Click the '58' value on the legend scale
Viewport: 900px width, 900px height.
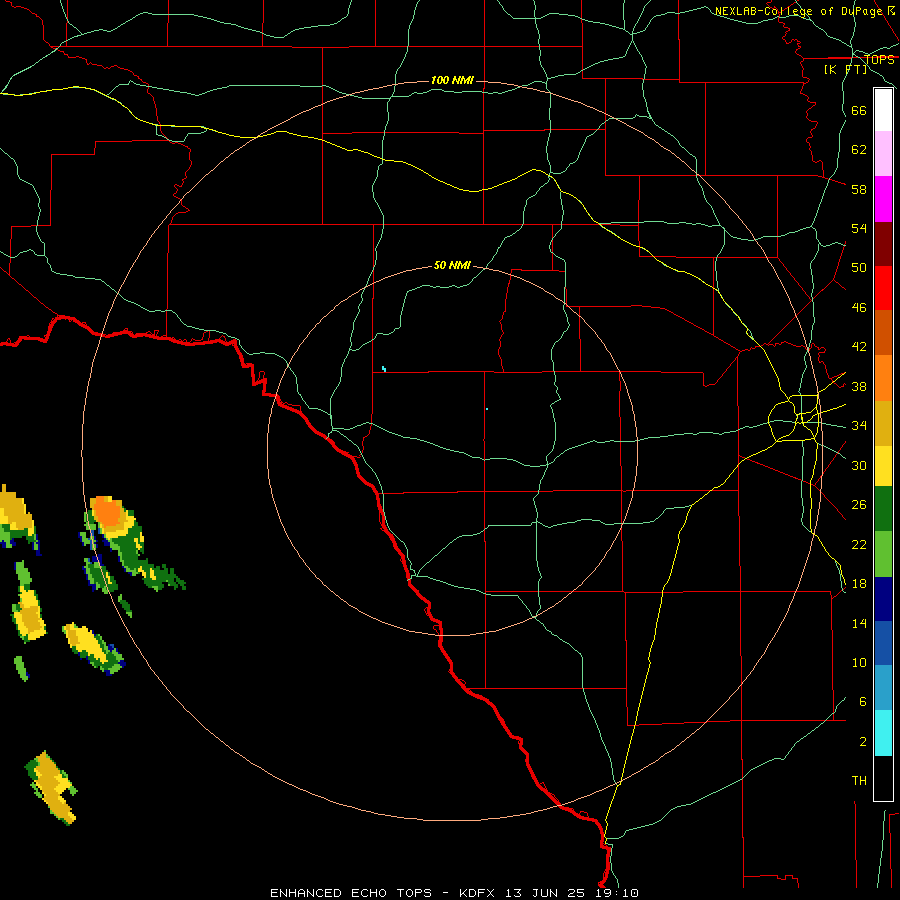pos(859,189)
